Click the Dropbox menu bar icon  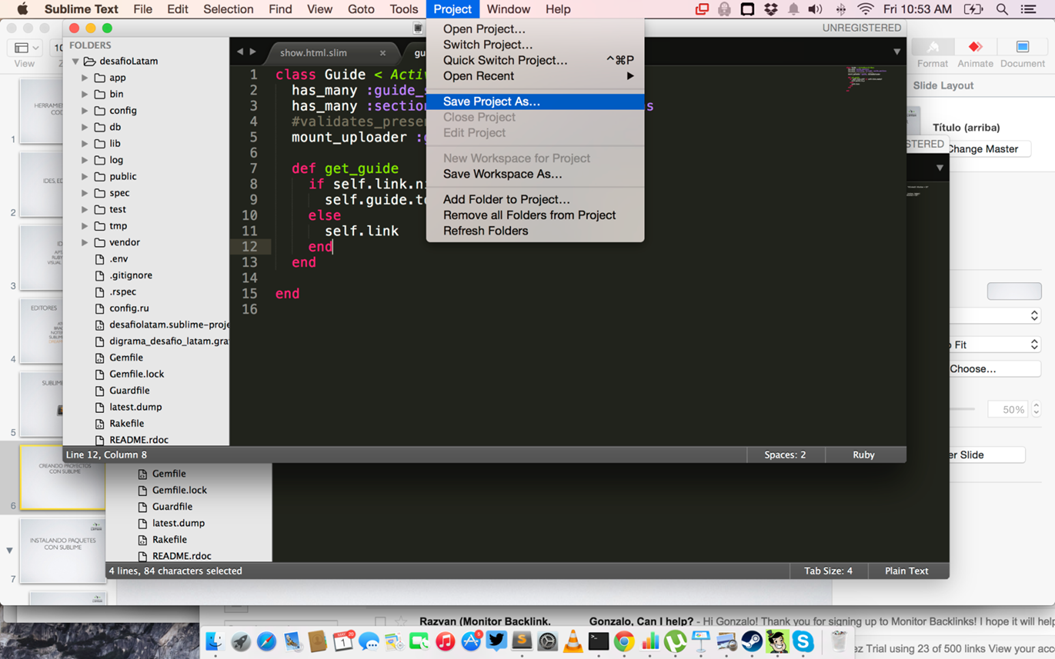click(770, 9)
